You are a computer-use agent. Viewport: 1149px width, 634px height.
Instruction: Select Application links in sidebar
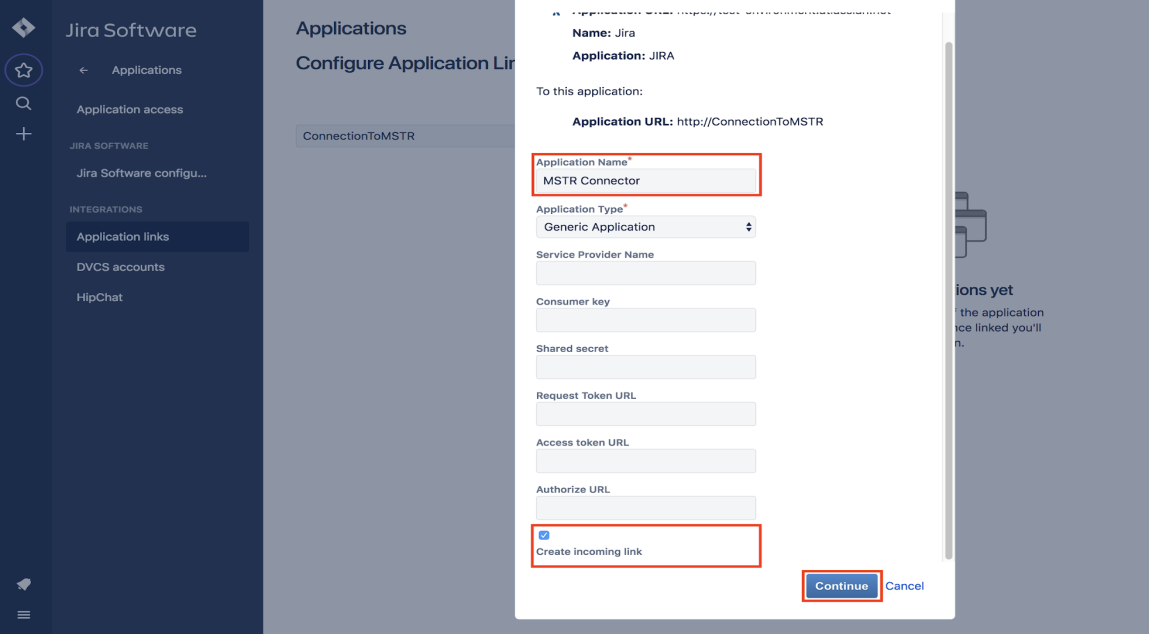pyautogui.click(x=123, y=237)
